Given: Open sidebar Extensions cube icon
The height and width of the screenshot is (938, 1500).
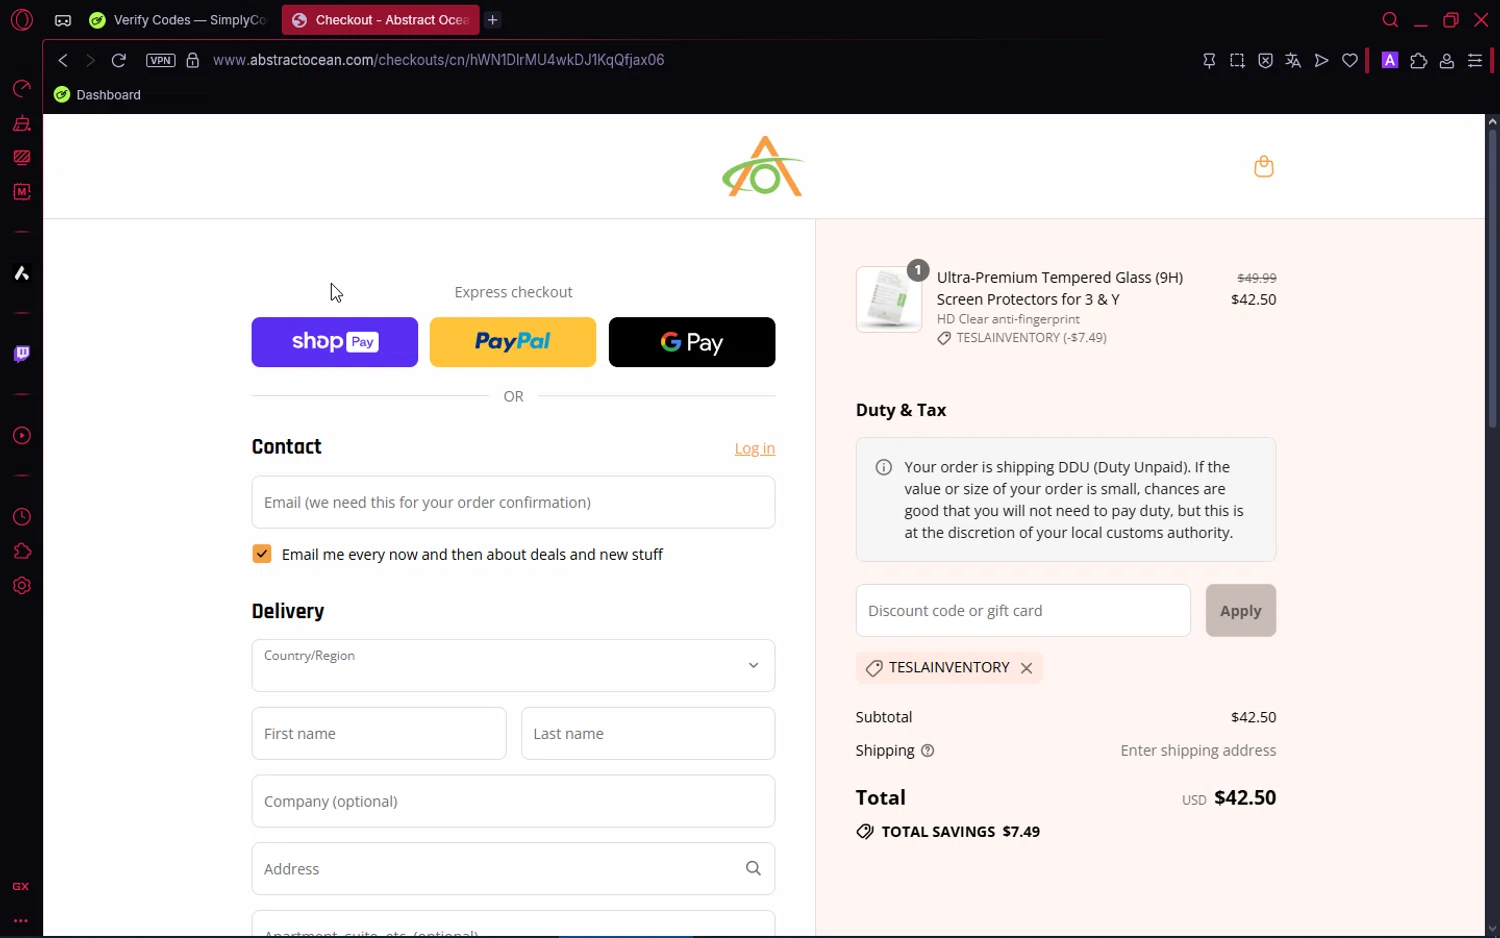Looking at the screenshot, I should (21, 551).
